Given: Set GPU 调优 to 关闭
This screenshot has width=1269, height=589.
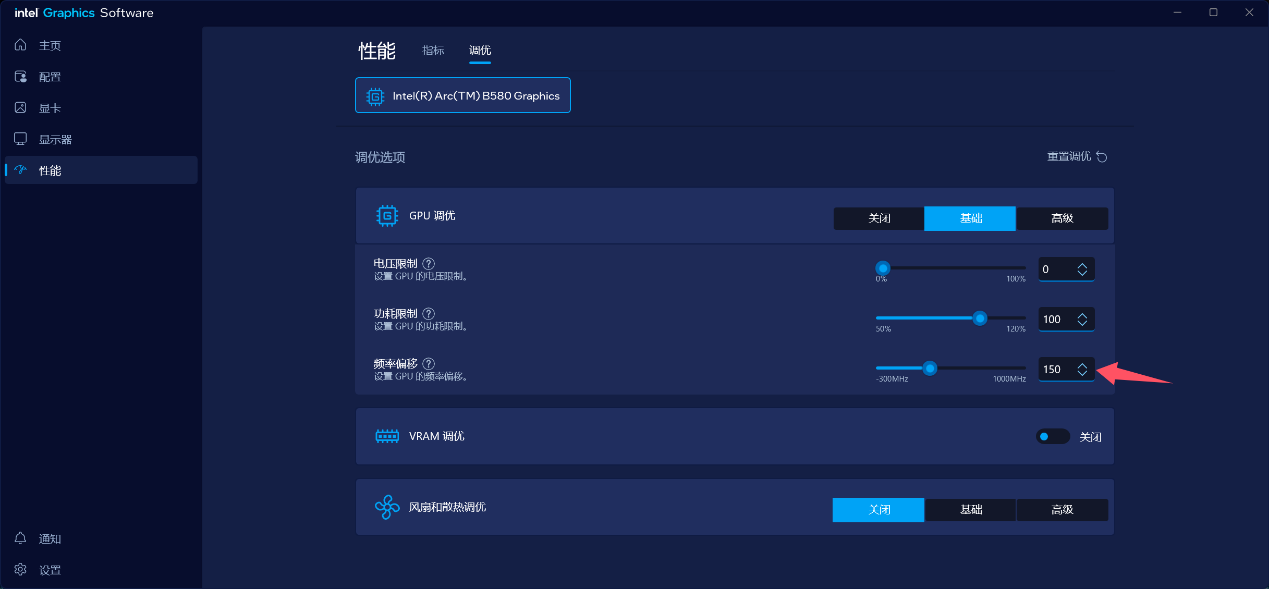Looking at the screenshot, I should (x=879, y=218).
